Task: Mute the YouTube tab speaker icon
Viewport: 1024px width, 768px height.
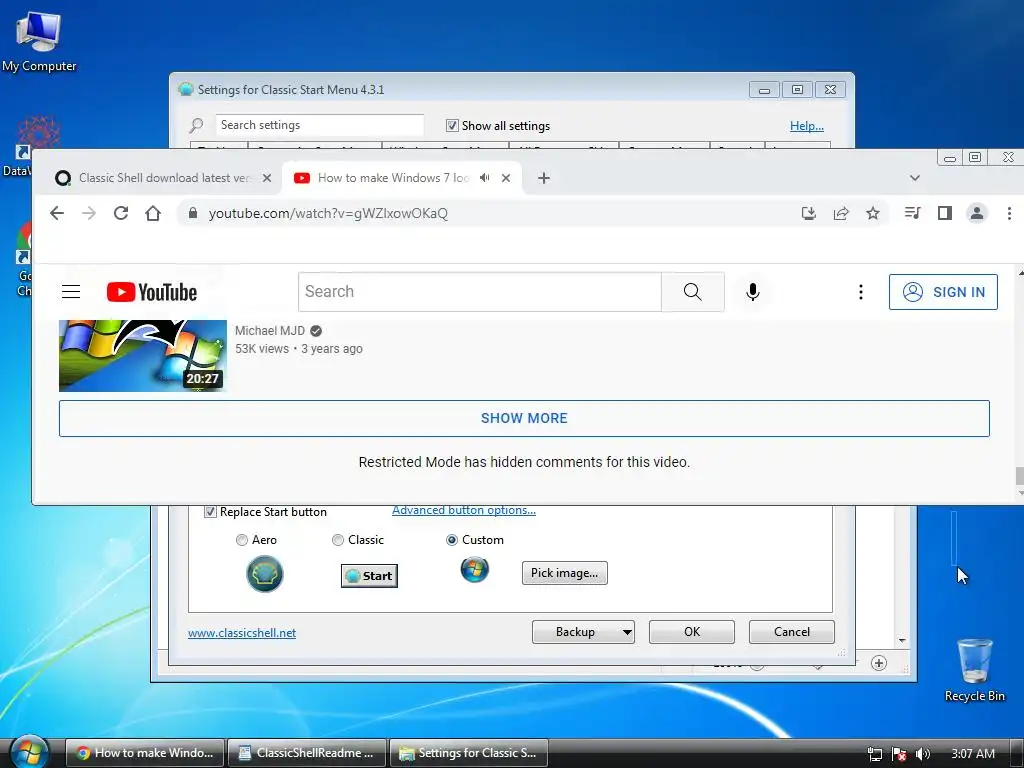Action: (485, 178)
